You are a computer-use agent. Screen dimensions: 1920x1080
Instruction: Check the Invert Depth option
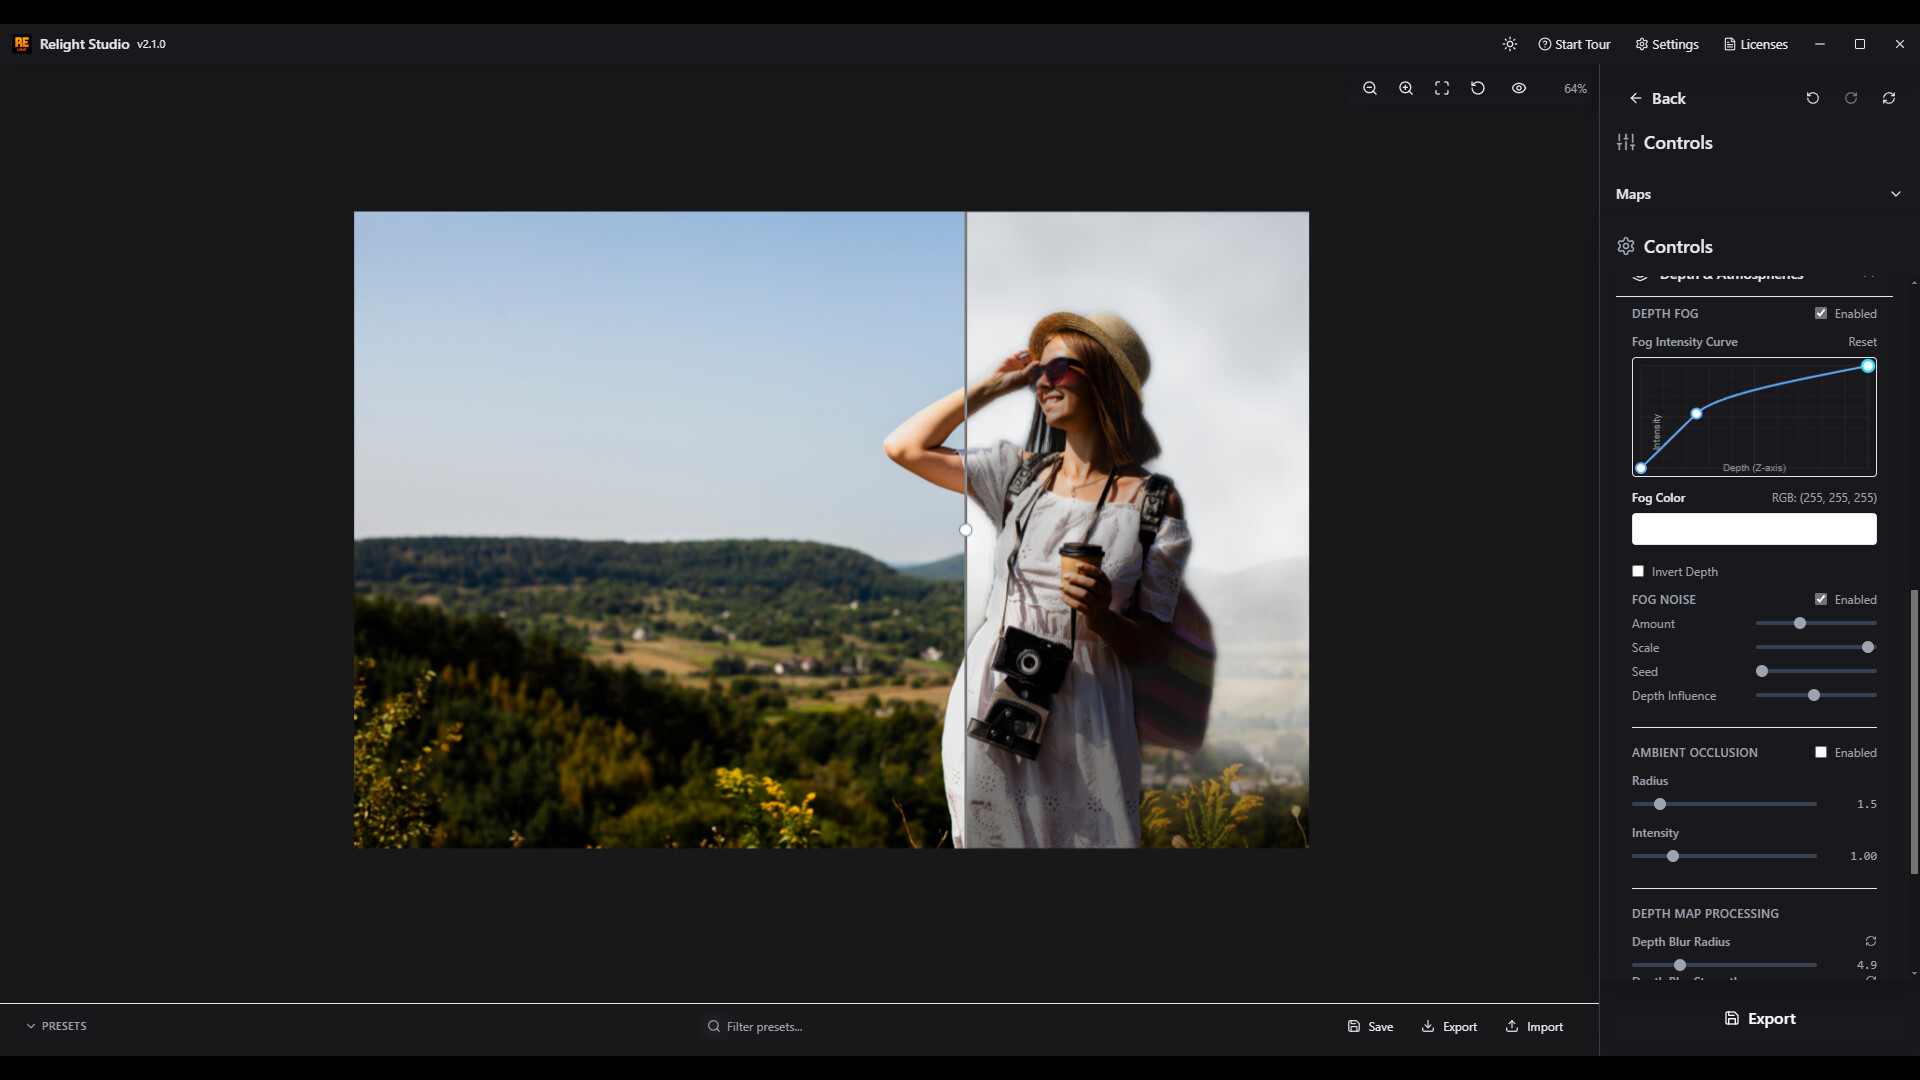(x=1637, y=571)
